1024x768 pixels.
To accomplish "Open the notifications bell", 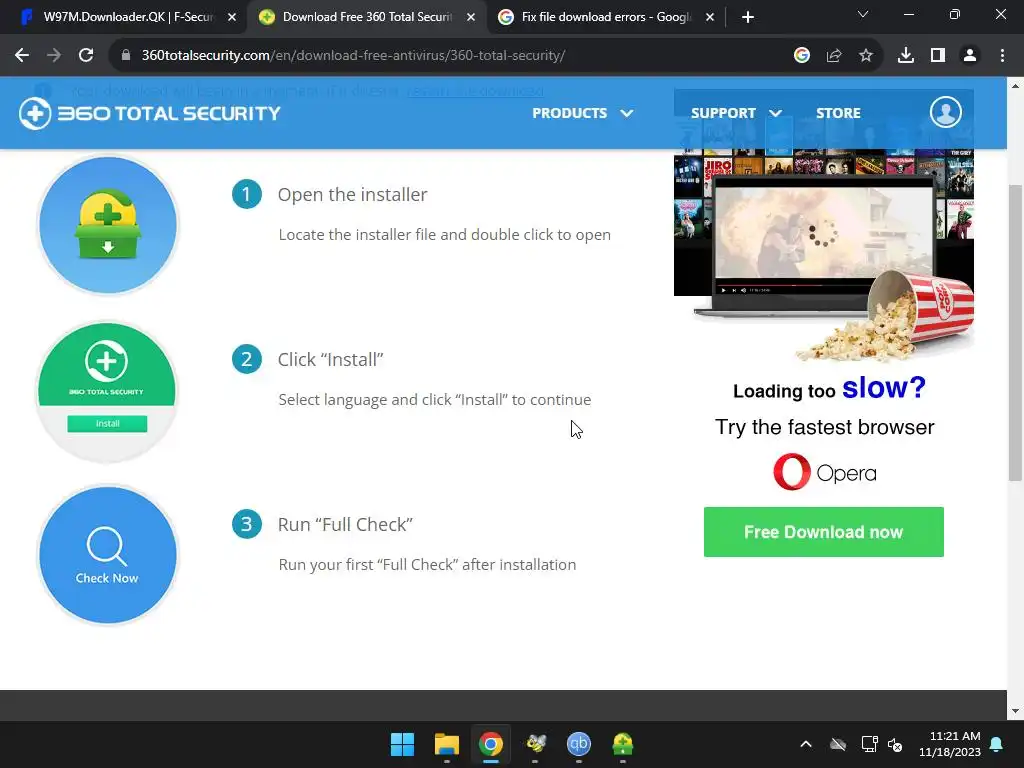I will [997, 744].
